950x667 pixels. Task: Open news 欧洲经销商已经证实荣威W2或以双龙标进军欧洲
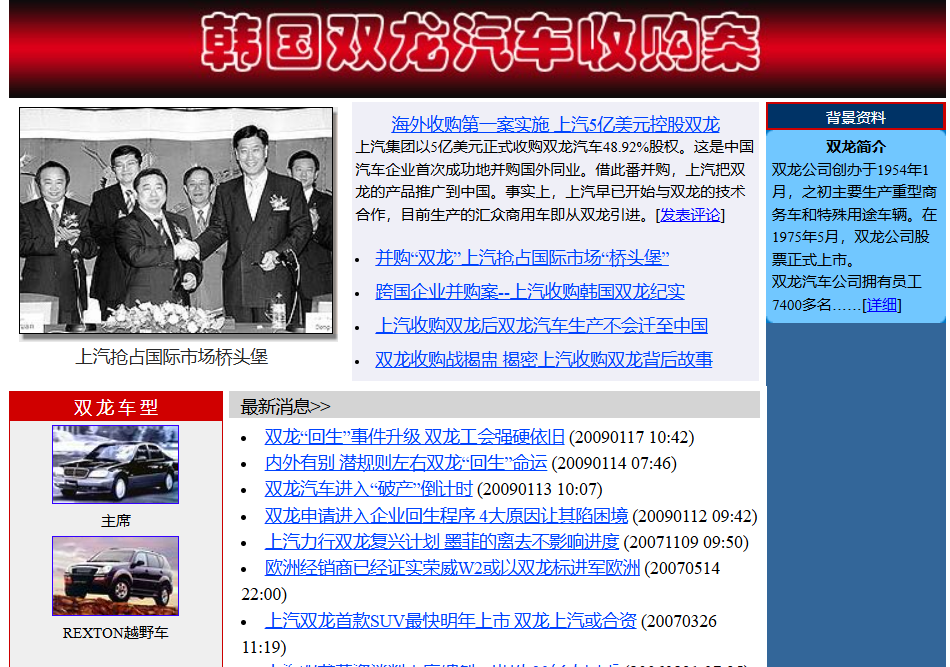(452, 568)
